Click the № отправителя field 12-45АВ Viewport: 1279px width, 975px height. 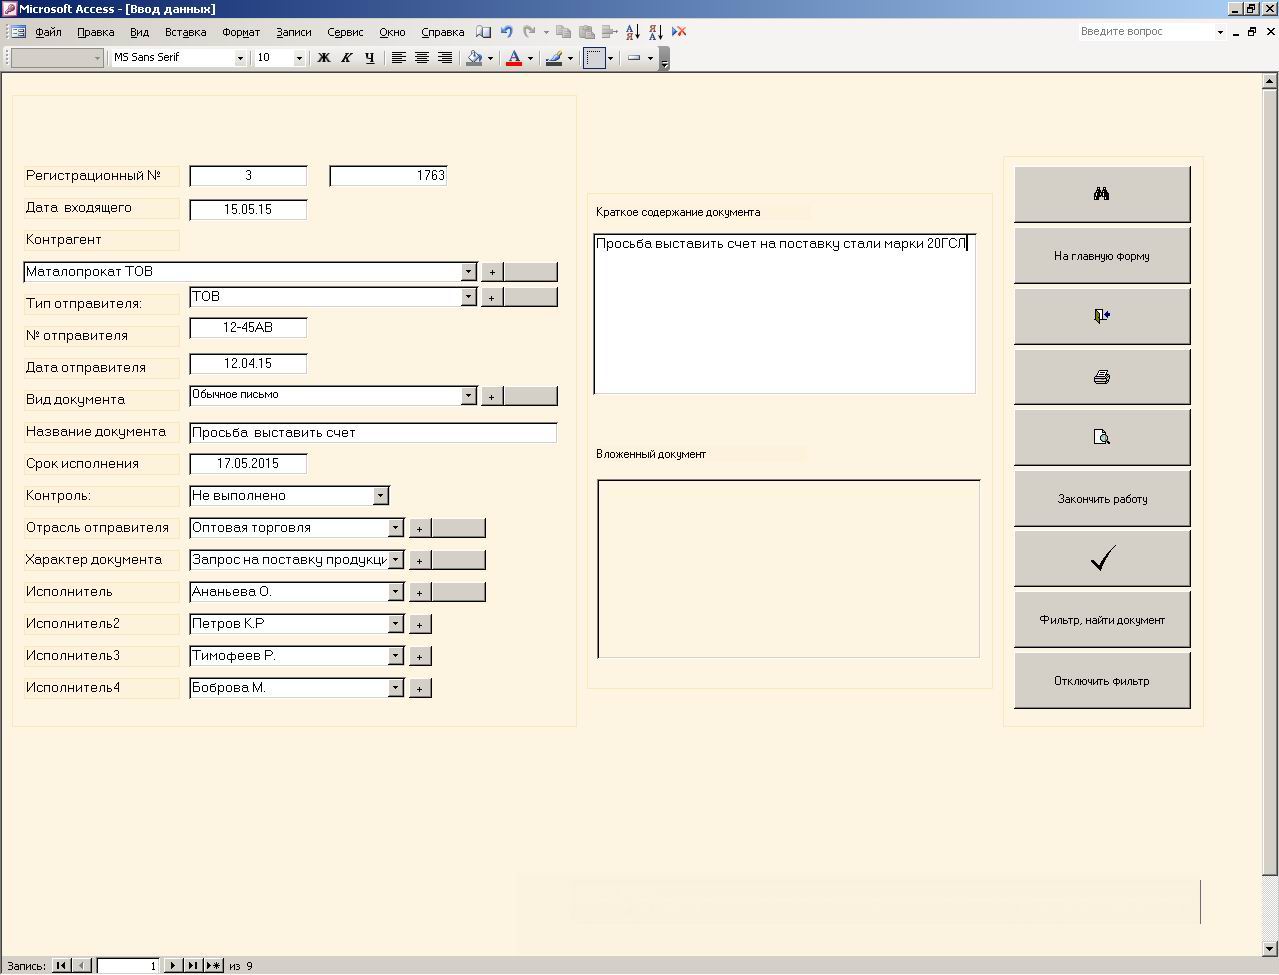pos(248,328)
